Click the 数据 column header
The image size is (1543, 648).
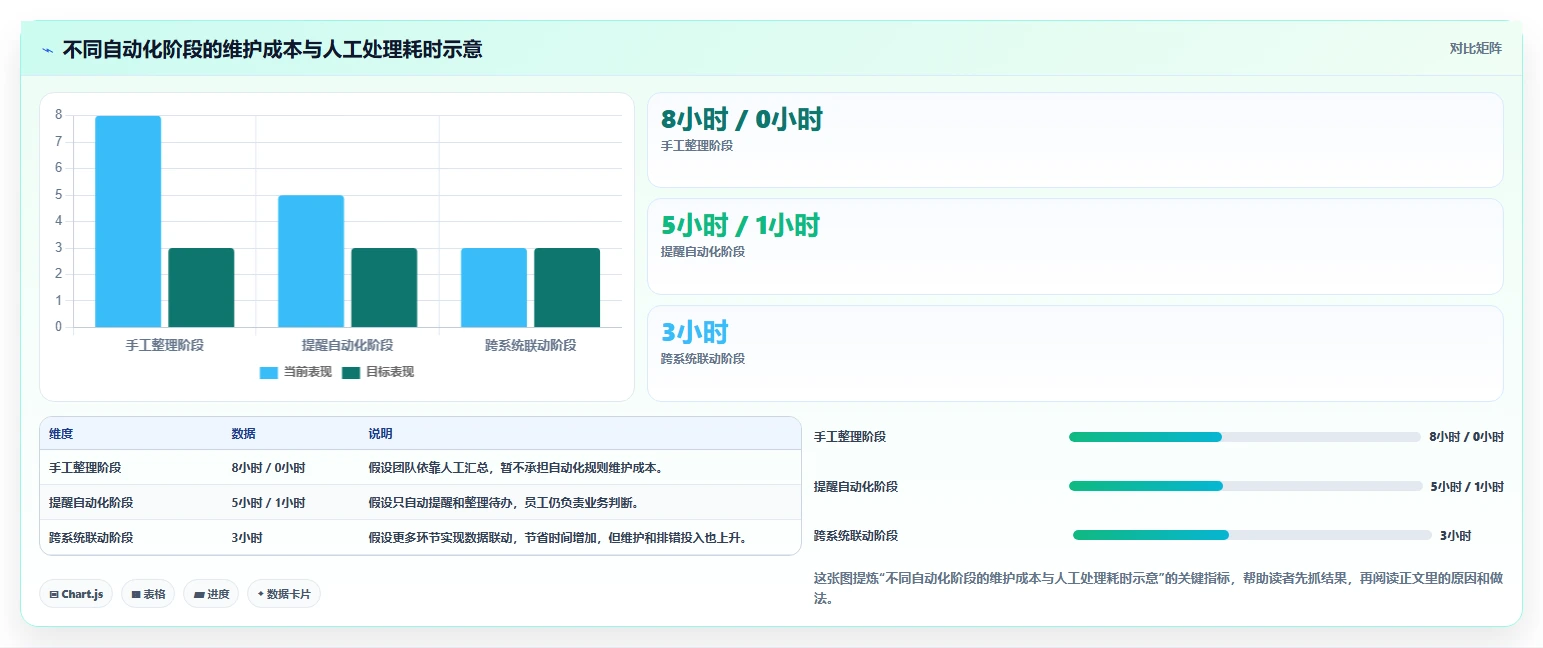pyautogui.click(x=243, y=434)
